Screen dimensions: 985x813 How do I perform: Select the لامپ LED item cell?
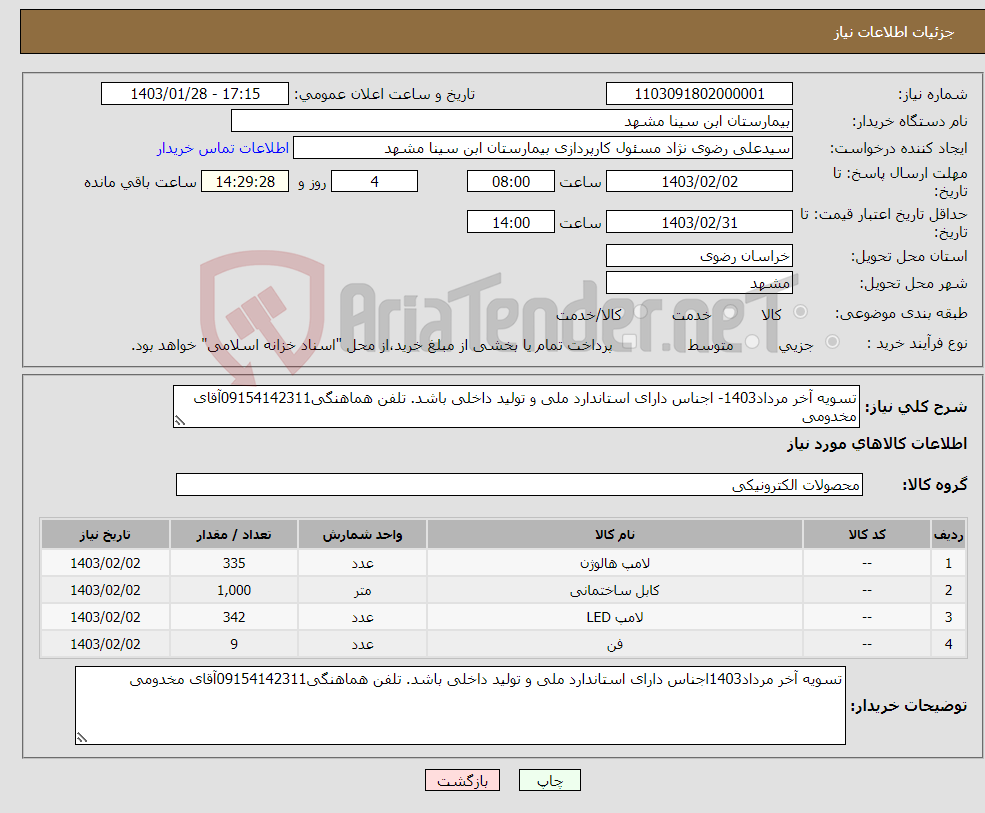coord(614,617)
